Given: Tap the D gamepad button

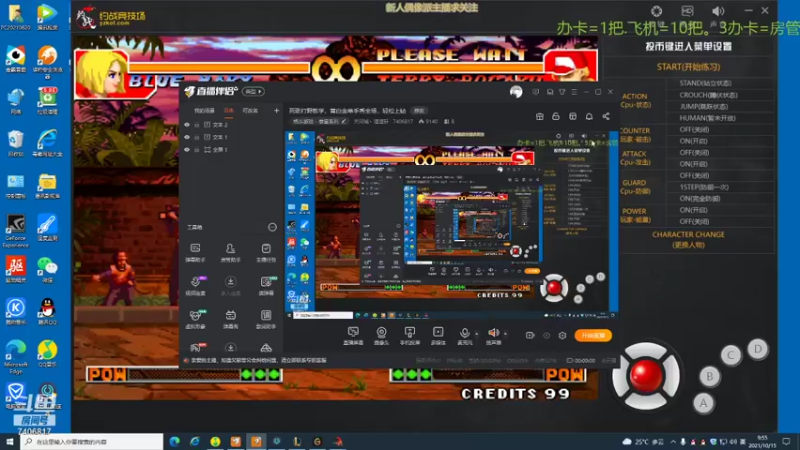Looking at the screenshot, I should pyautogui.click(x=758, y=349).
